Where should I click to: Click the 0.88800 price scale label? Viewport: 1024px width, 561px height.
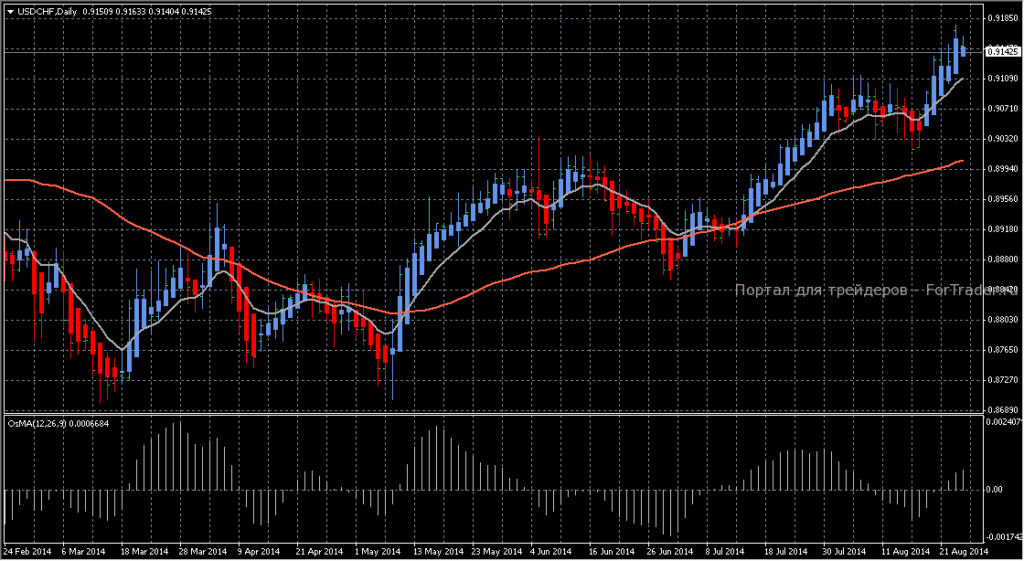point(1004,259)
